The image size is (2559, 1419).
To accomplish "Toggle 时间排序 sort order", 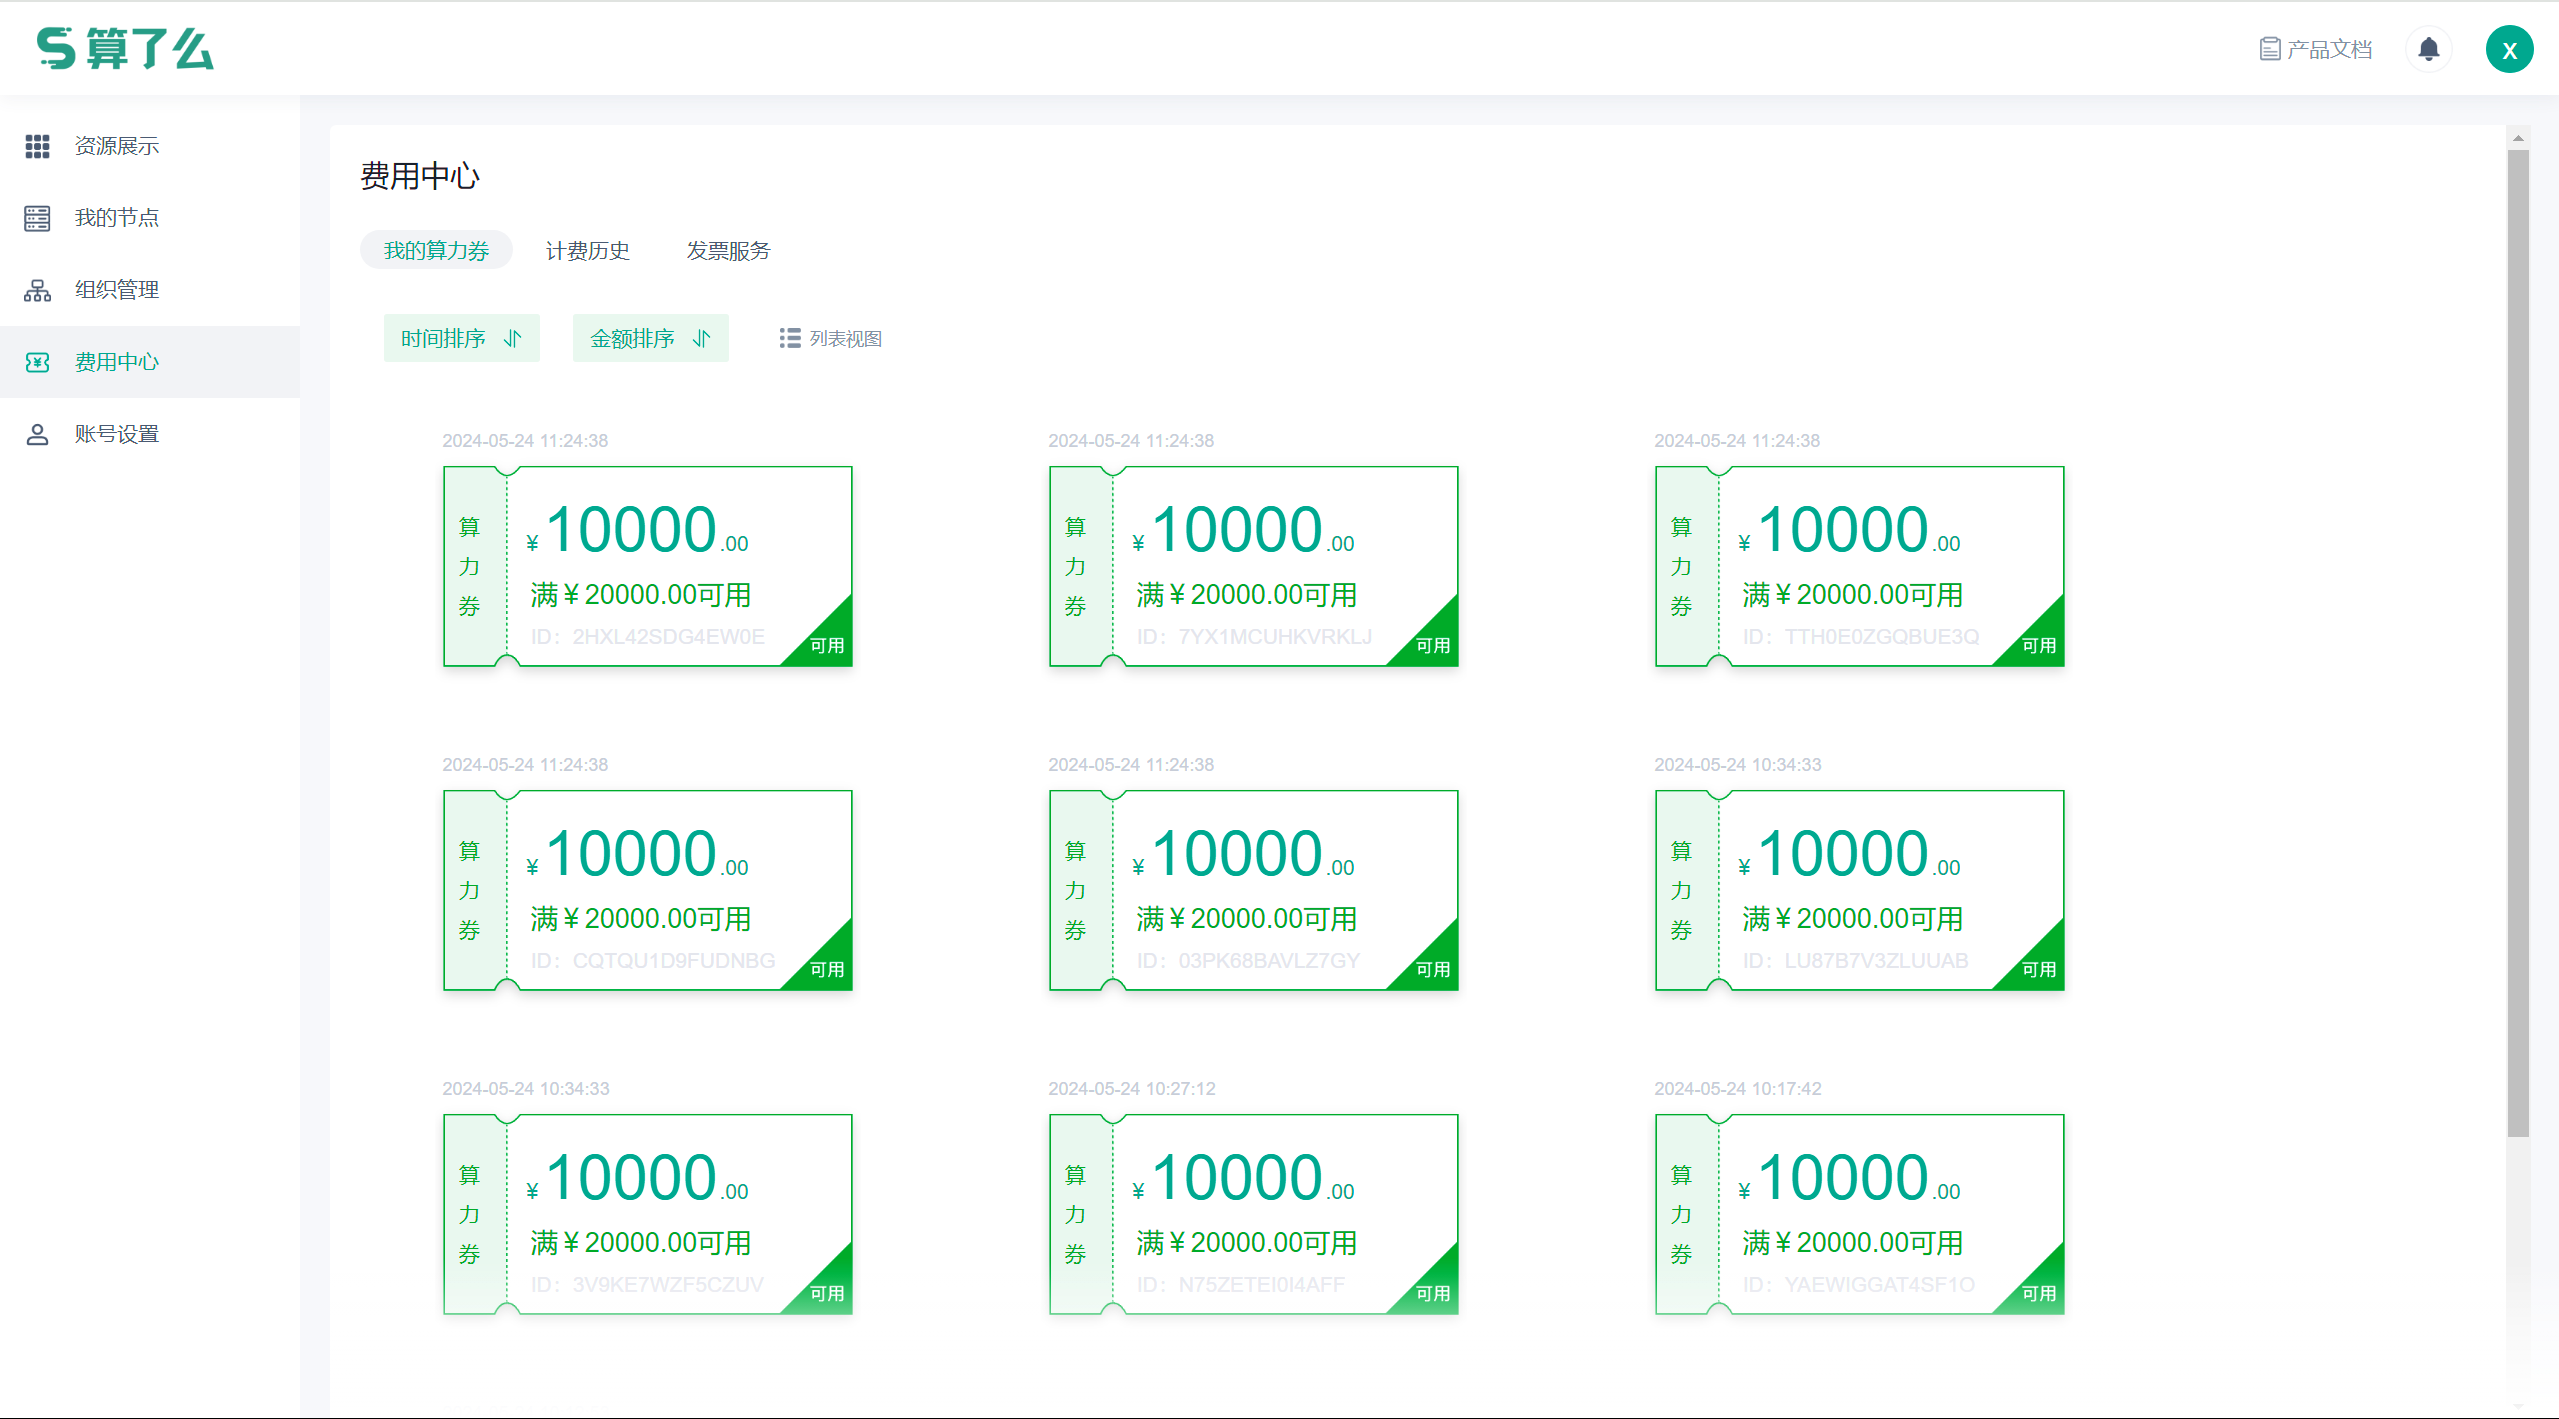I will pyautogui.click(x=461, y=338).
